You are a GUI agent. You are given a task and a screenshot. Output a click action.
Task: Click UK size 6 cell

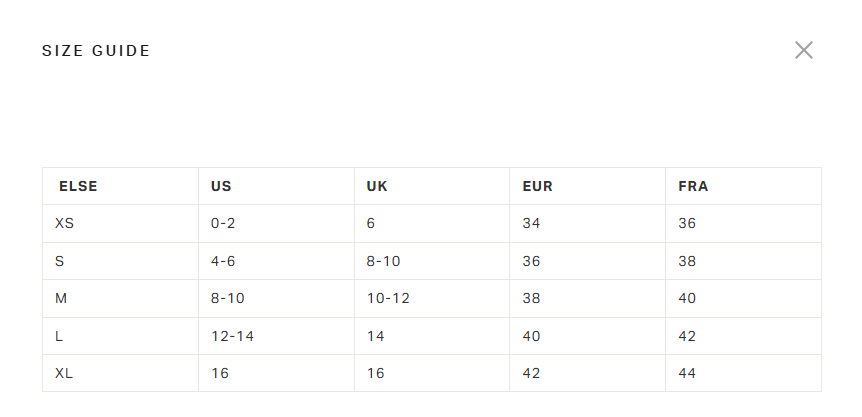[371, 223]
